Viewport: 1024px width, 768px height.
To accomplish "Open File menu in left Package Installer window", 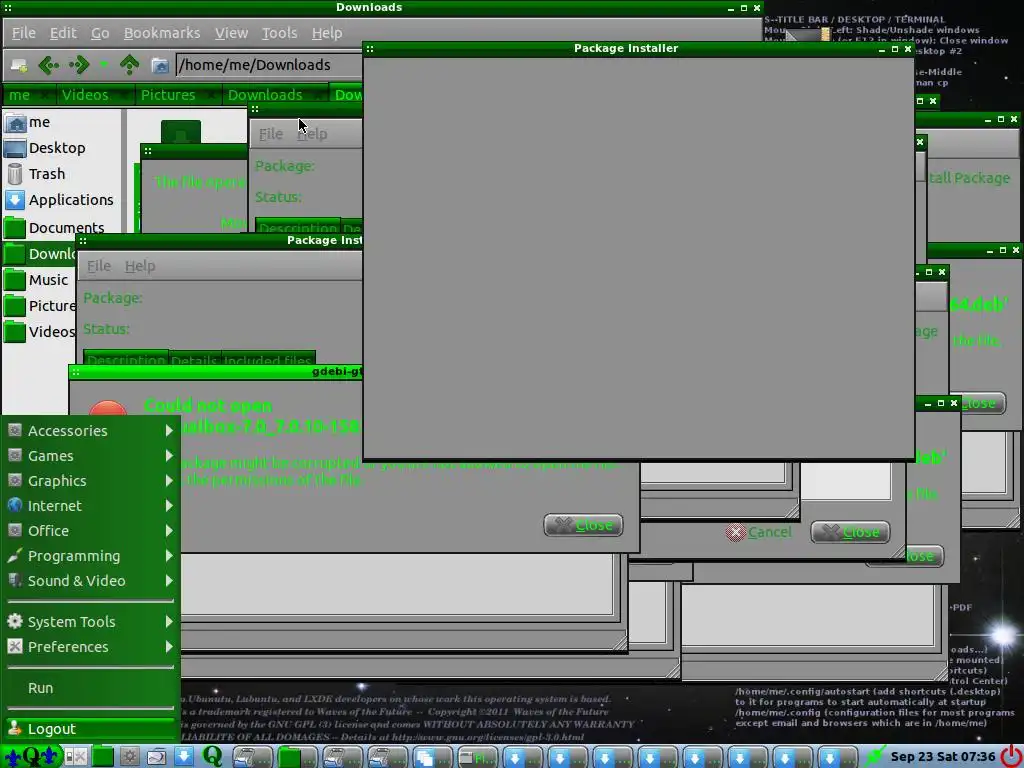I will [x=99, y=266].
